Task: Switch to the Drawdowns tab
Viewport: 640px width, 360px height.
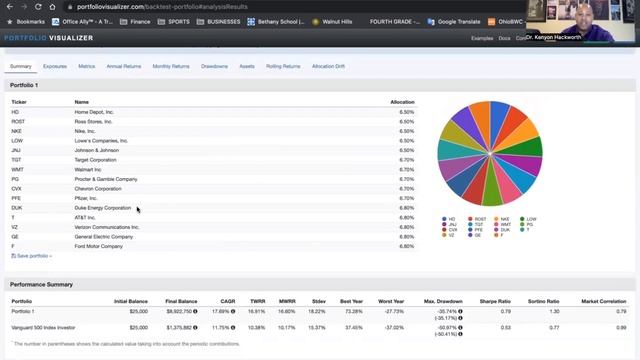Action: (x=214, y=66)
